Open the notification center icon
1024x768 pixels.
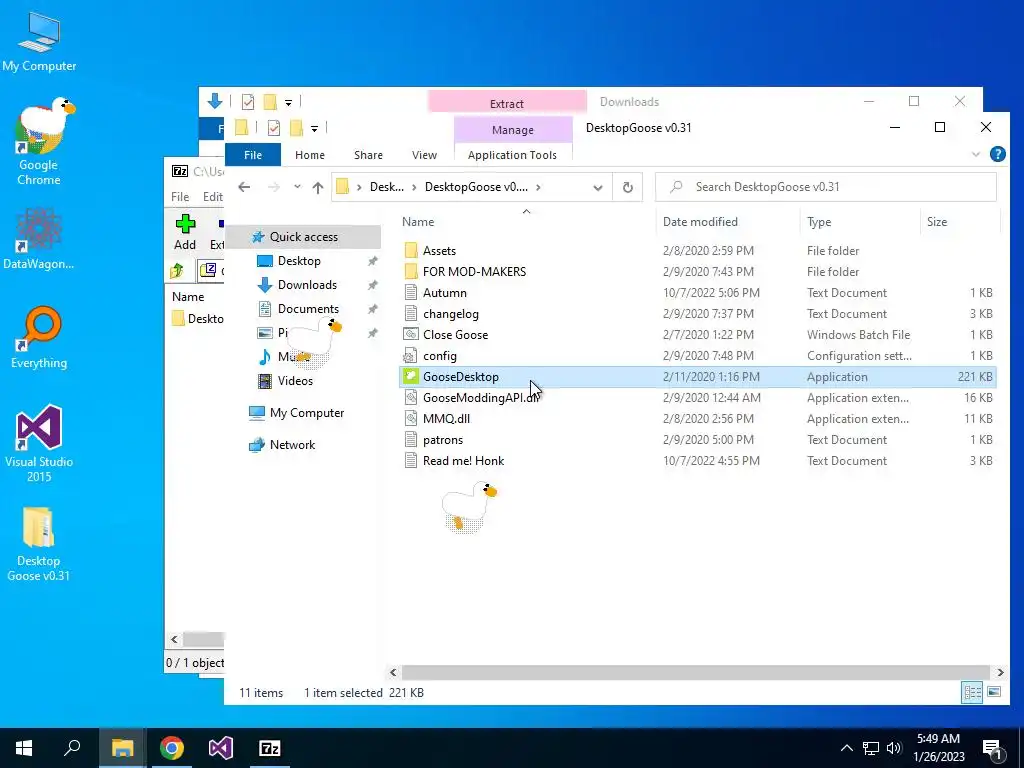993,748
